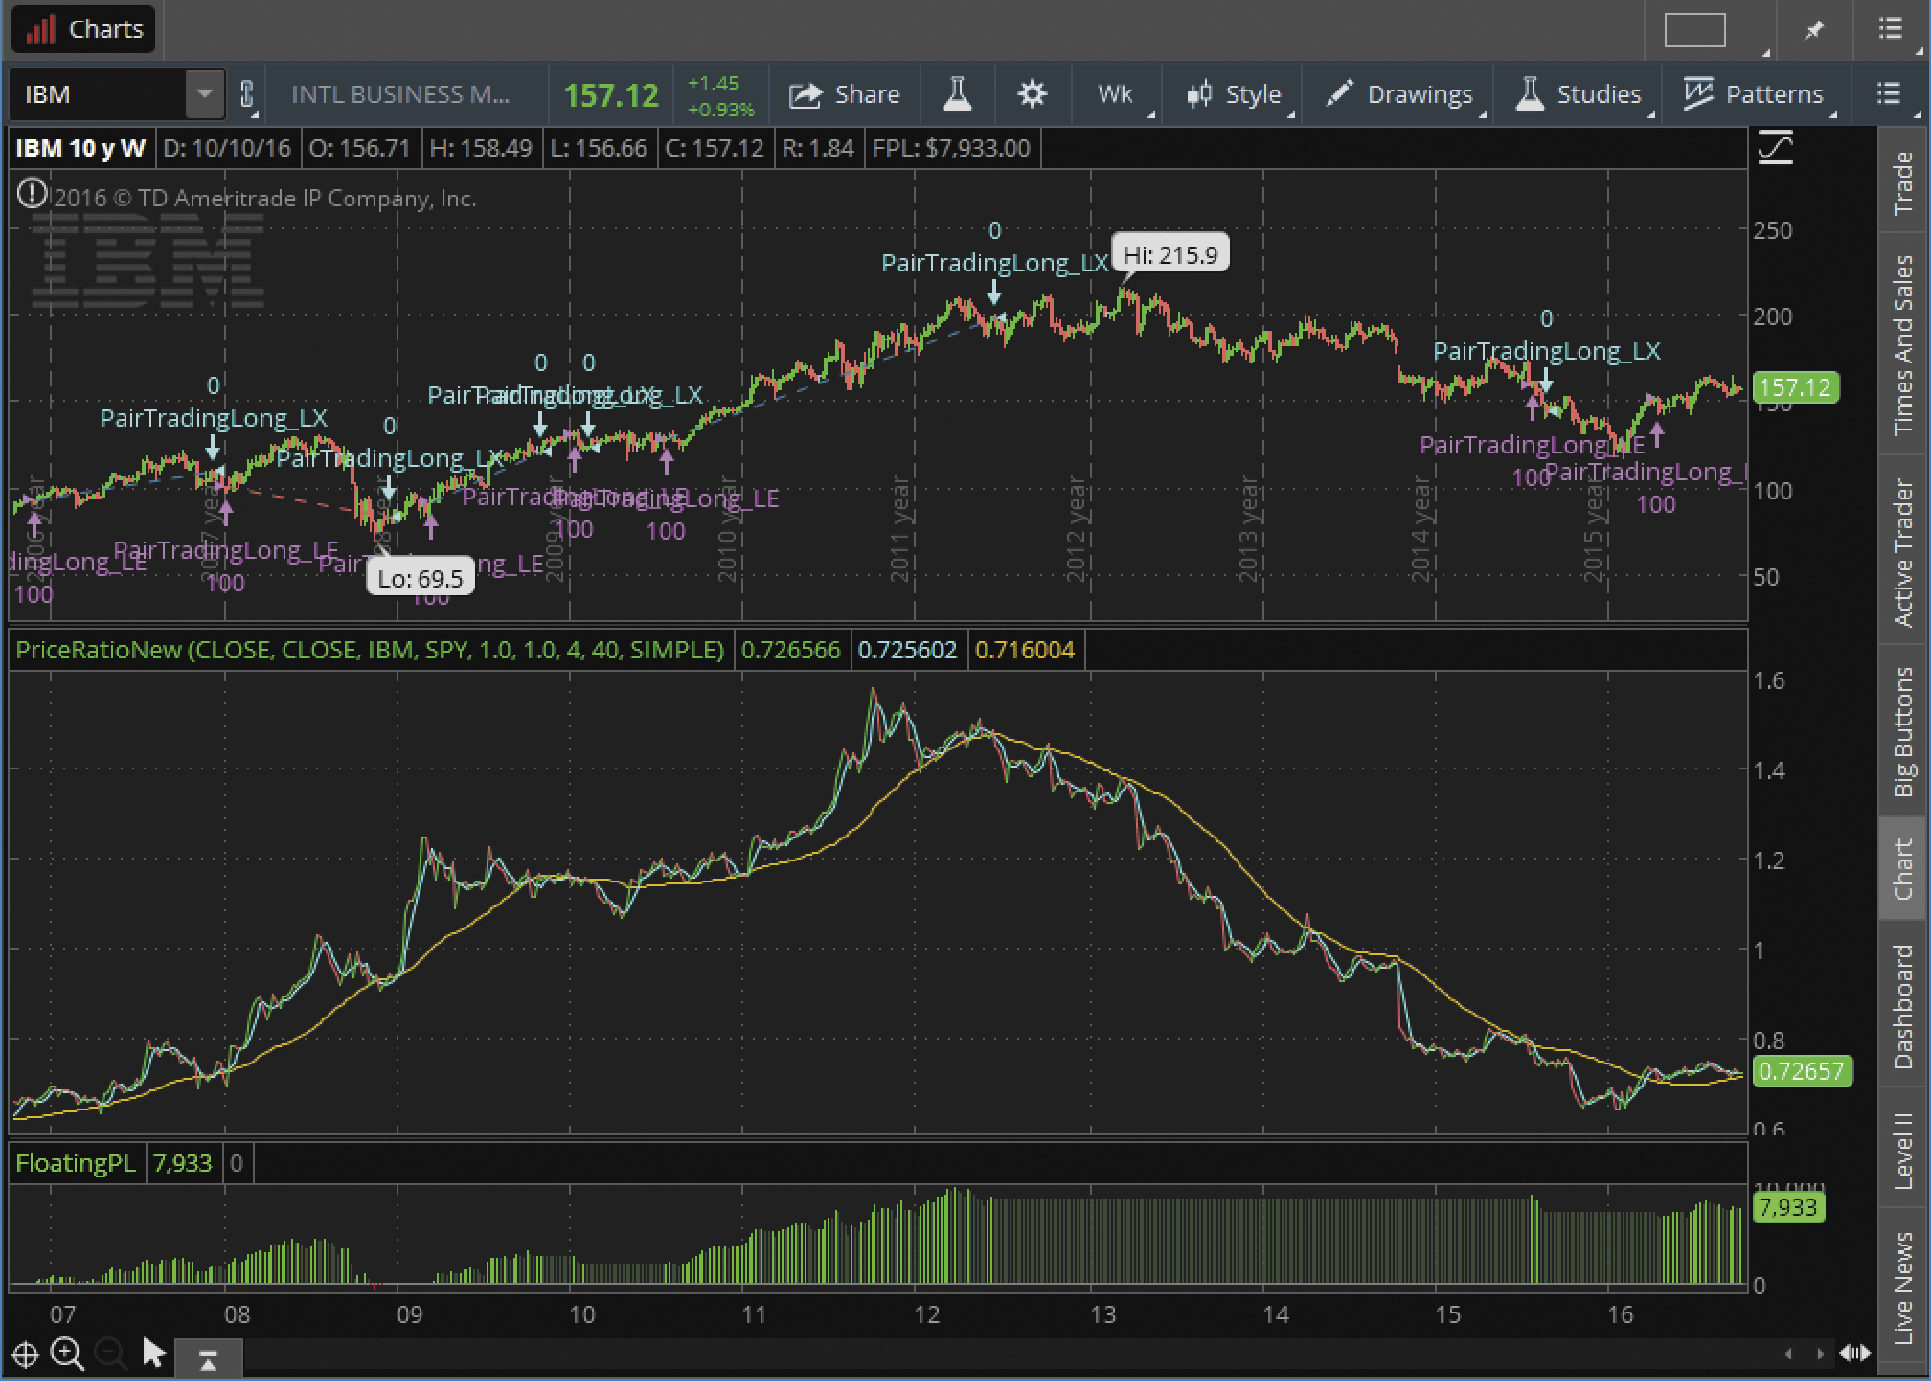Viewport: 1931px width, 1381px height.
Task: Click the FloatingPL study title
Action: 76,1163
